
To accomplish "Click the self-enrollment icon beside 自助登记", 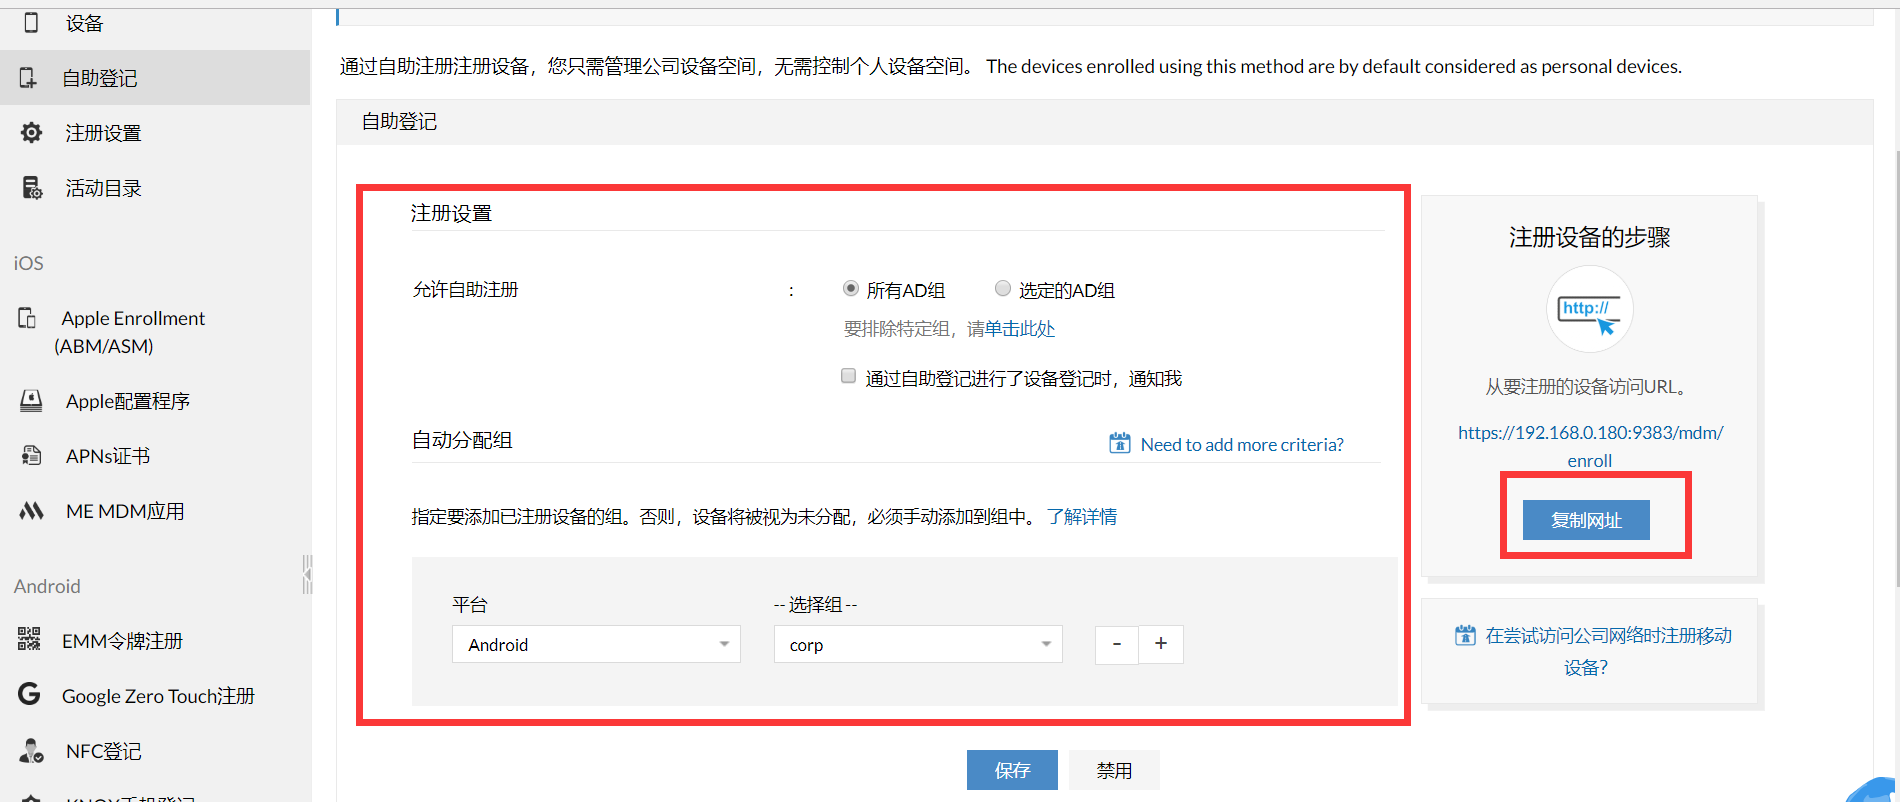I will (28, 77).
